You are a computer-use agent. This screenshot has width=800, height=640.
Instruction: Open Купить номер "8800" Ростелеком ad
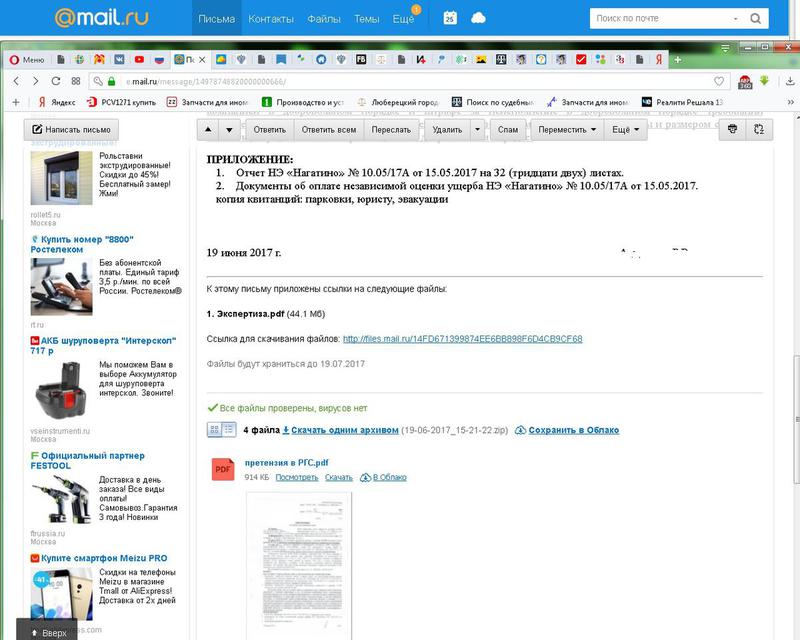pos(82,244)
